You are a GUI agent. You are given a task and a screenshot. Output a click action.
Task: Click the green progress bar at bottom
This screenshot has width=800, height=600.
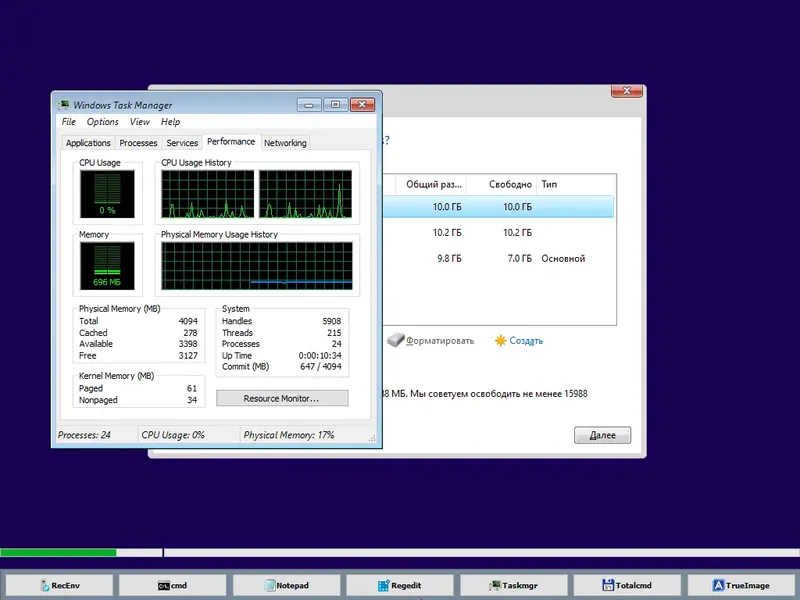coord(60,551)
